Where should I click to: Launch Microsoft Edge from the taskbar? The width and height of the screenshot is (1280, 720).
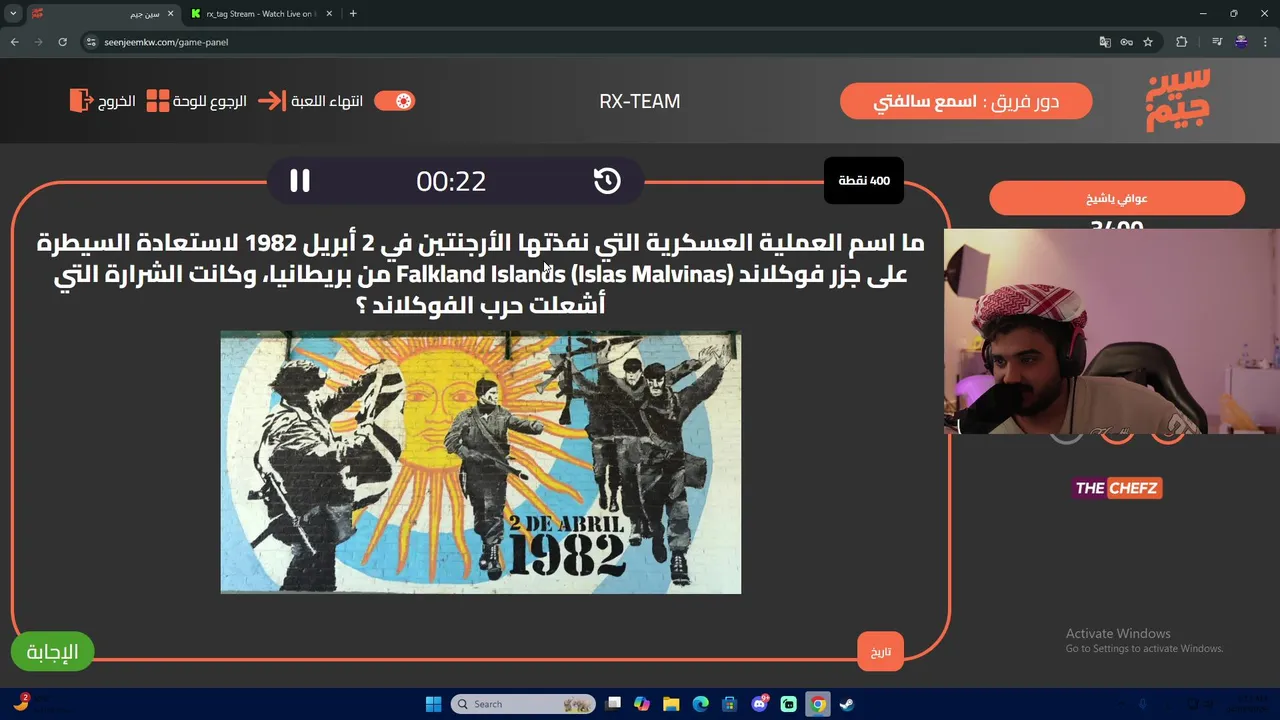tap(701, 704)
